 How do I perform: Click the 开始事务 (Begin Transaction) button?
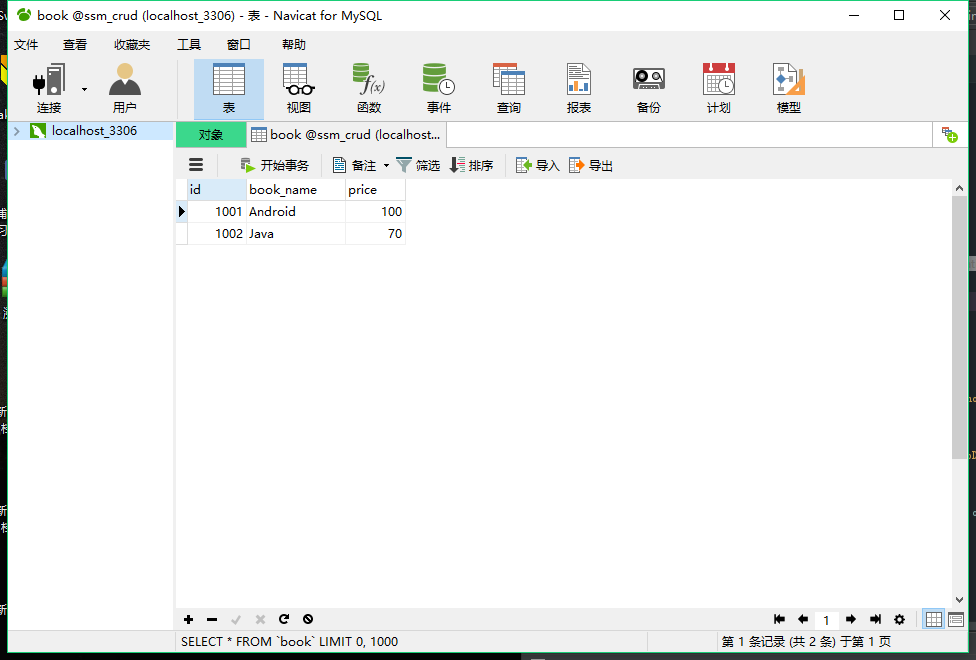pos(275,165)
